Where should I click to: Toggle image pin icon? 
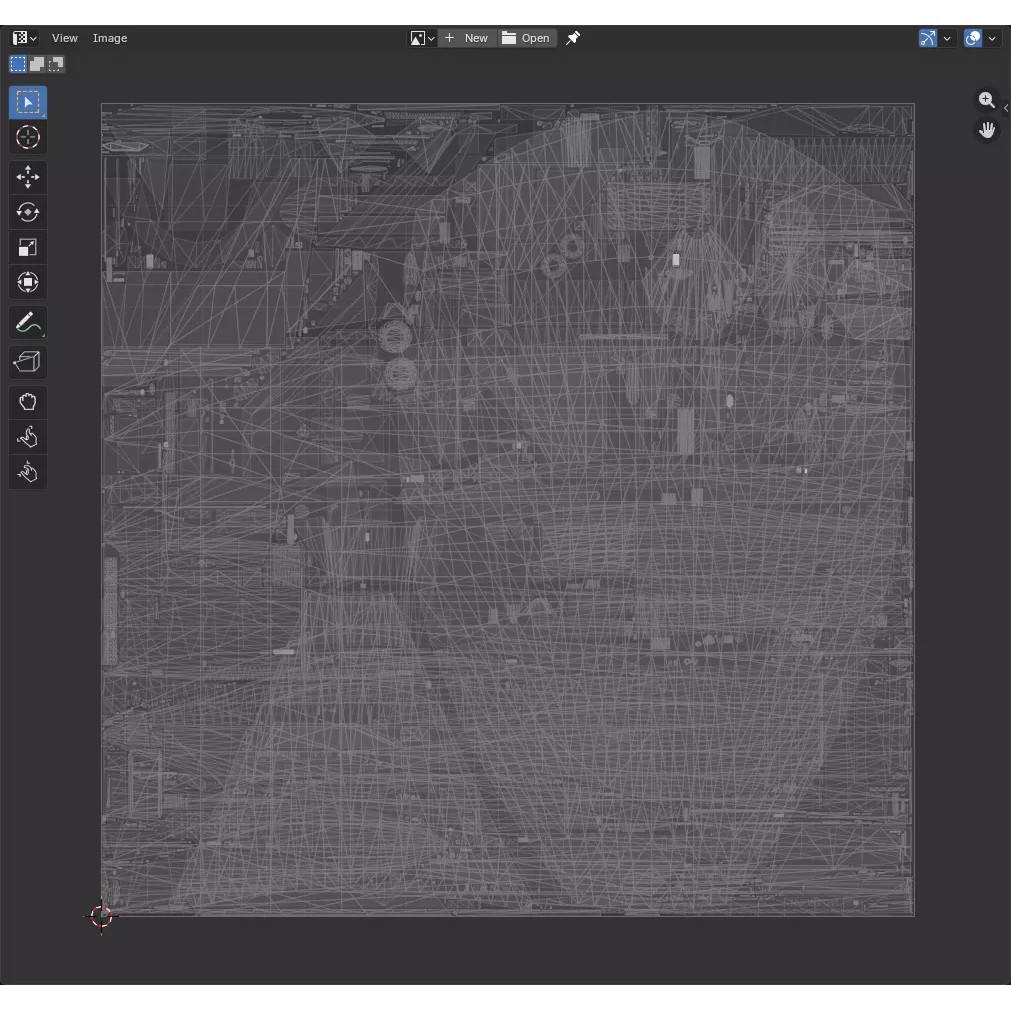click(x=573, y=38)
